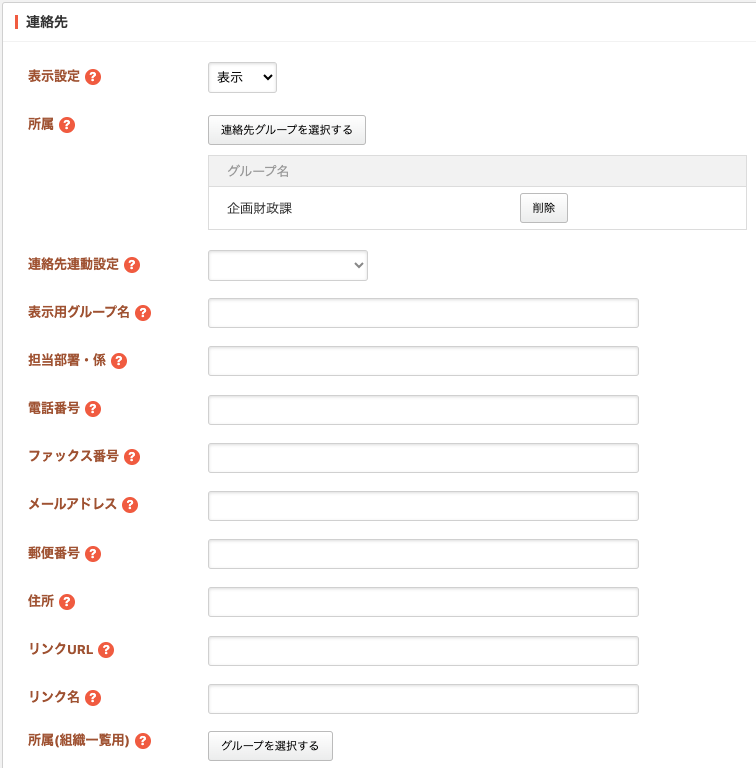Click the リンクURL input field
This screenshot has height=768, width=756.
point(424,651)
